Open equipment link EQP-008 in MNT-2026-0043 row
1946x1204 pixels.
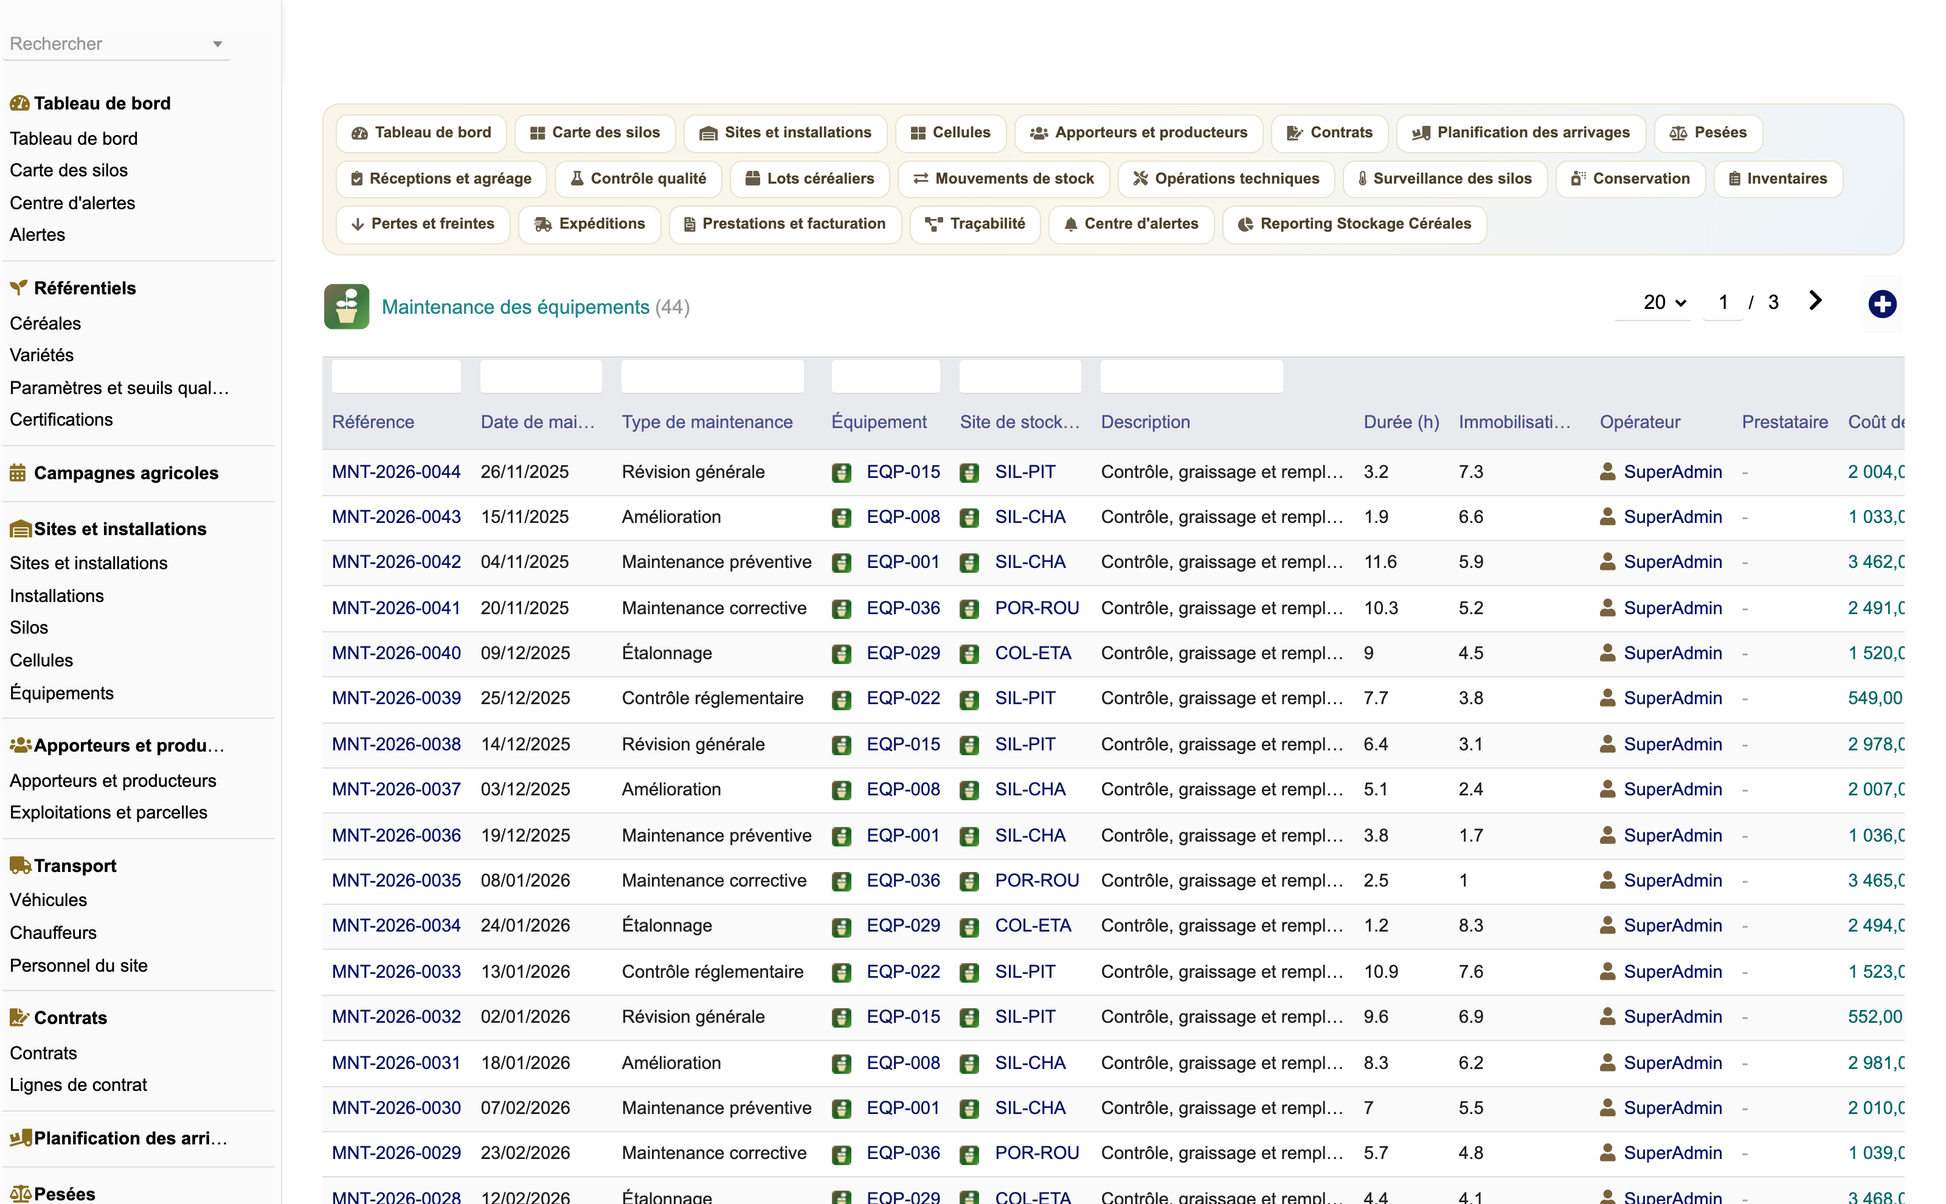(x=903, y=517)
